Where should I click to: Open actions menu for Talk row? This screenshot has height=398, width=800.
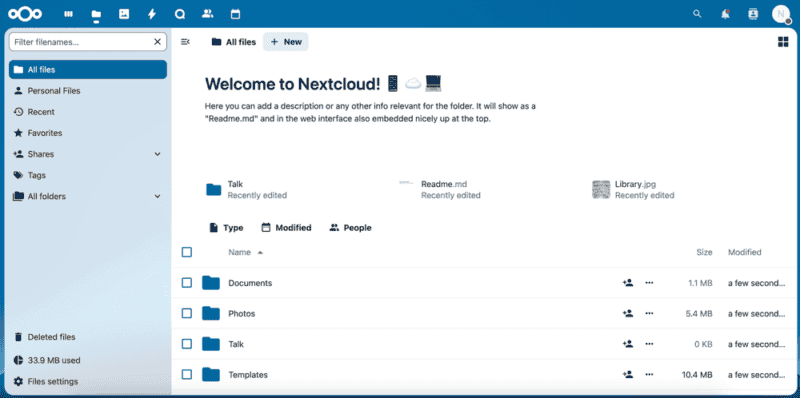[649, 344]
